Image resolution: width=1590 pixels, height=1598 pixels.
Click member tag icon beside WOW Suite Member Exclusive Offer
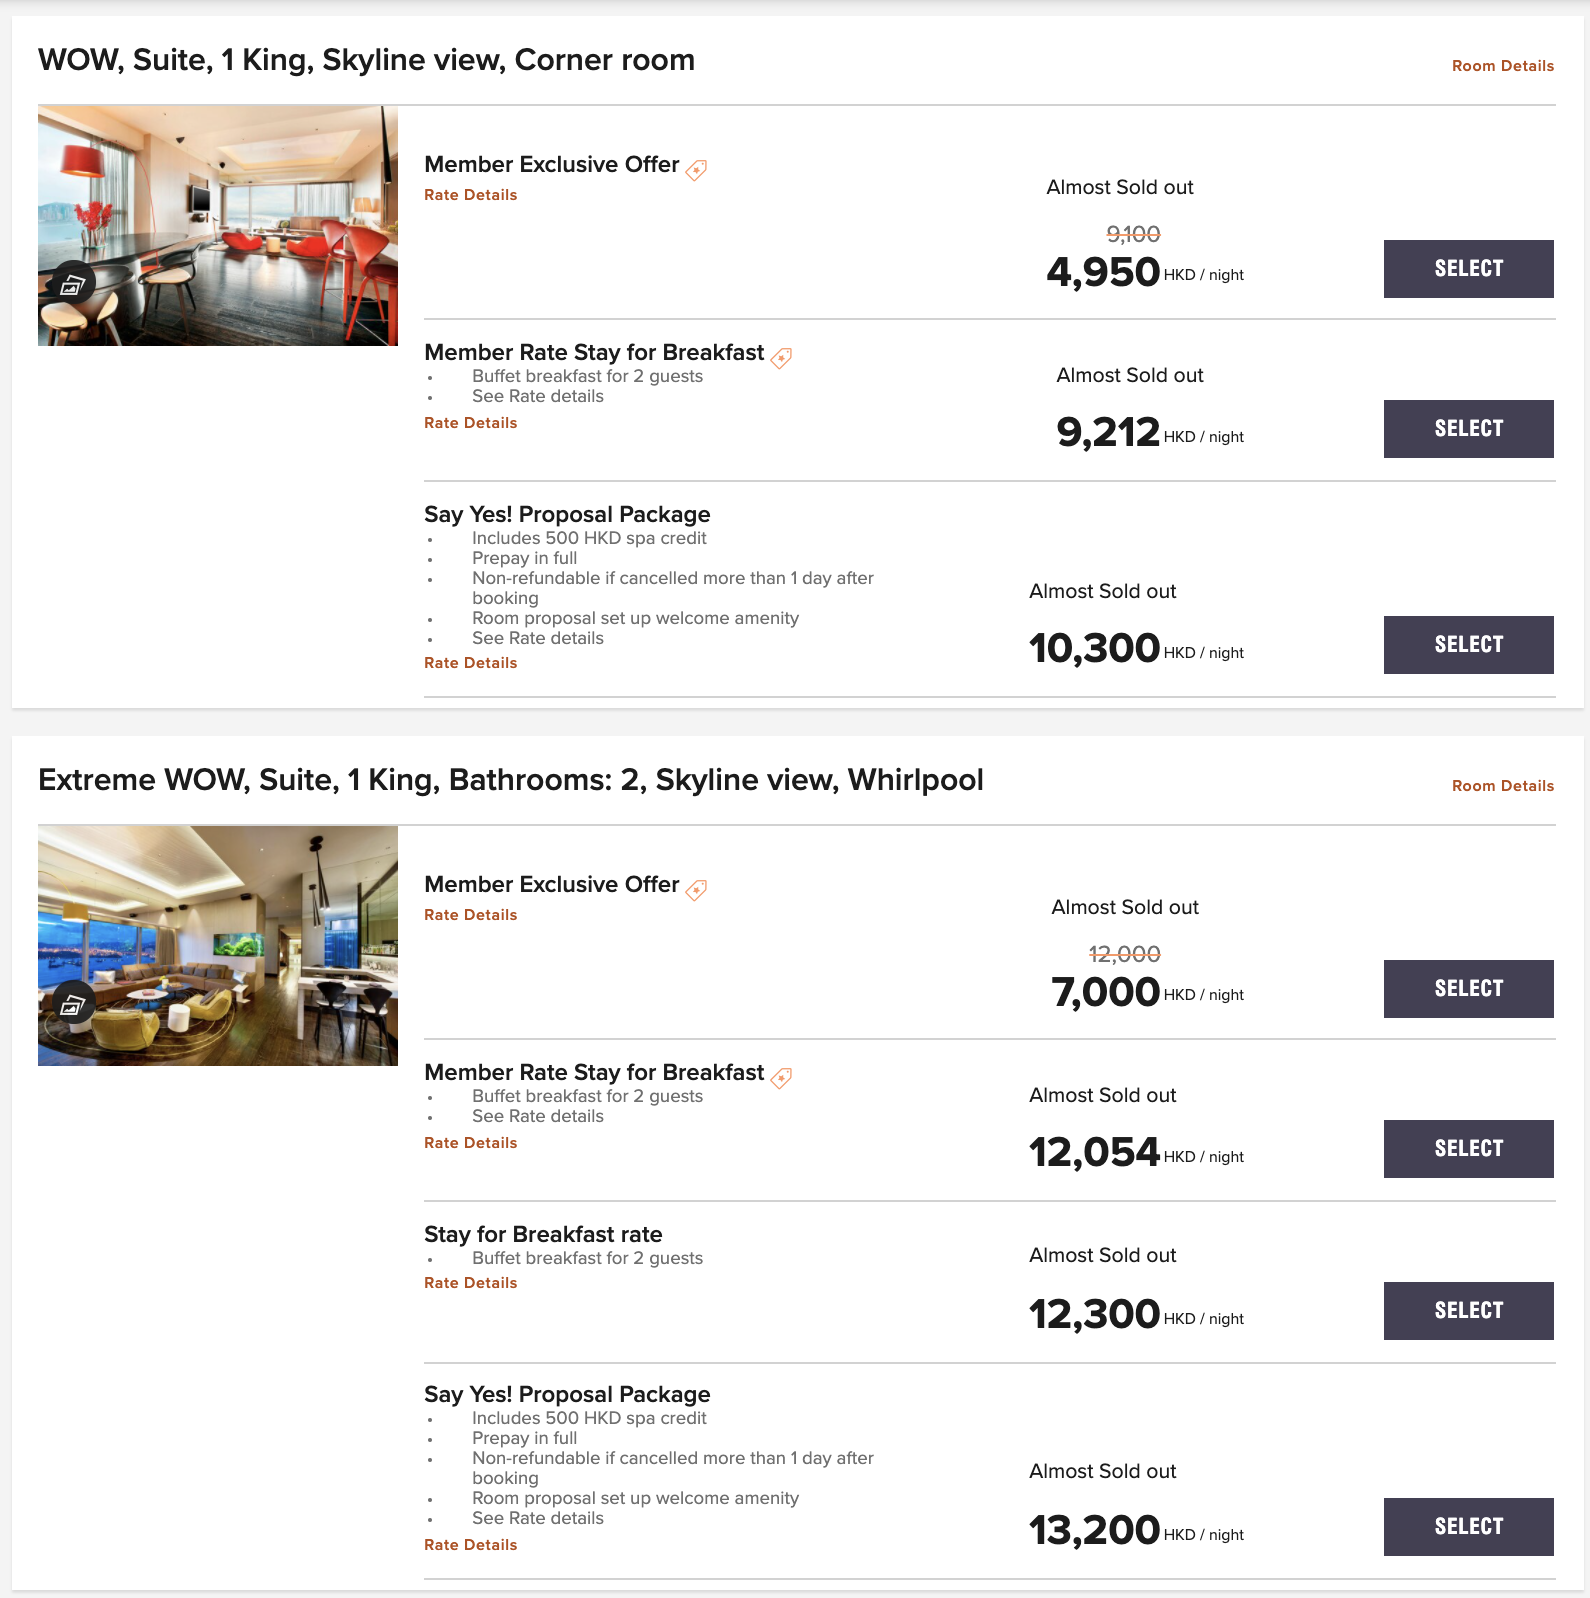(696, 169)
